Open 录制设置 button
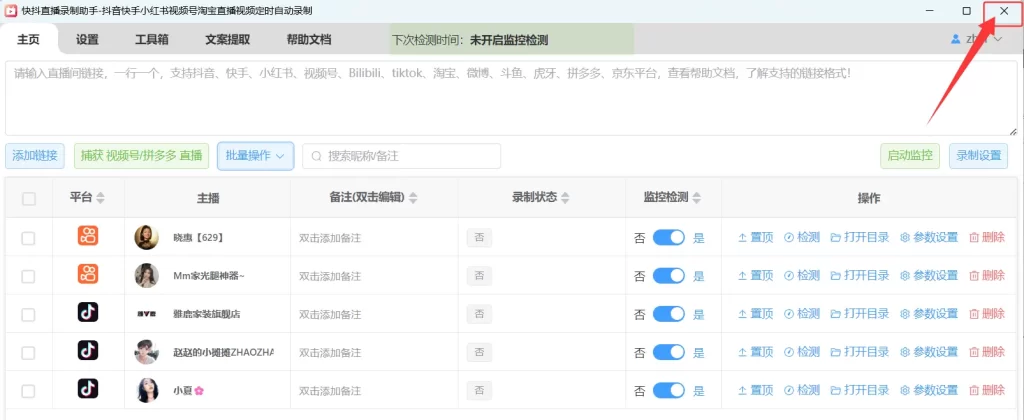Image resolution: width=1024 pixels, height=420 pixels. point(978,156)
